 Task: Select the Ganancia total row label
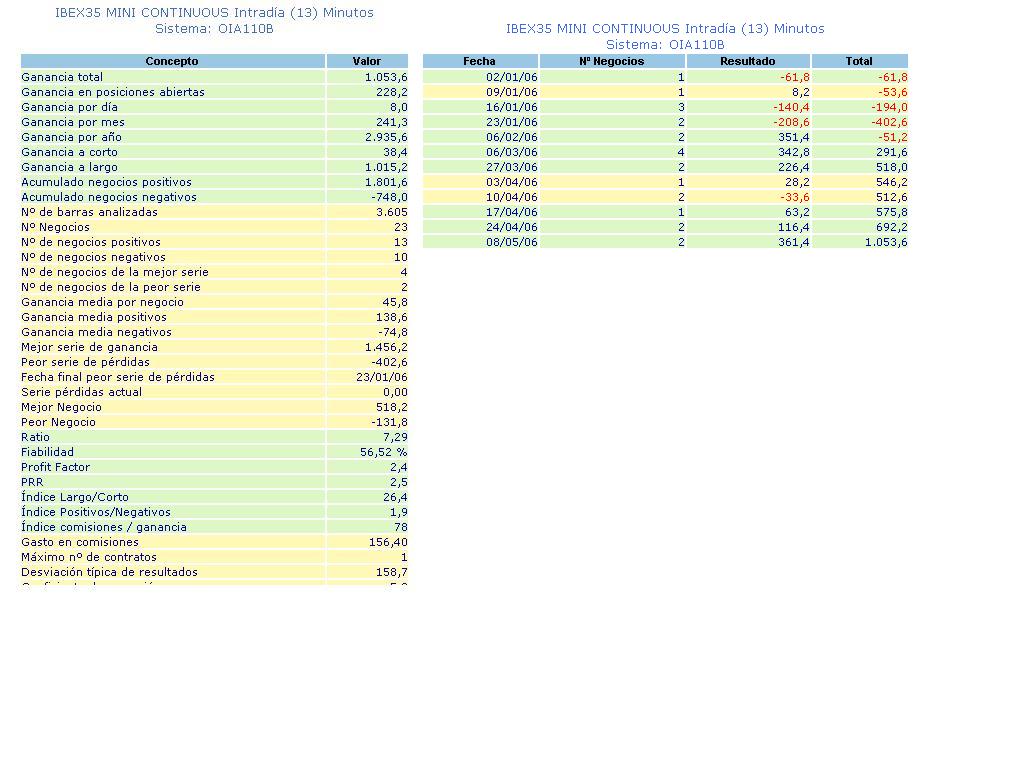[x=62, y=77]
